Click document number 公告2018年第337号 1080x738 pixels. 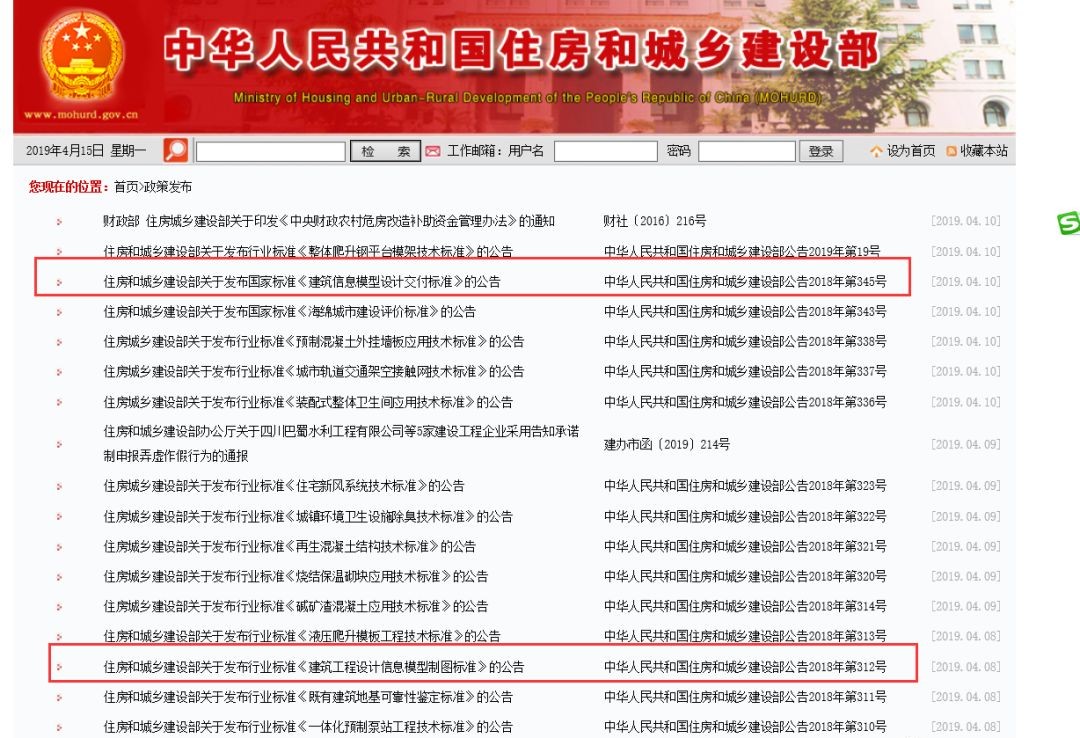[745, 371]
